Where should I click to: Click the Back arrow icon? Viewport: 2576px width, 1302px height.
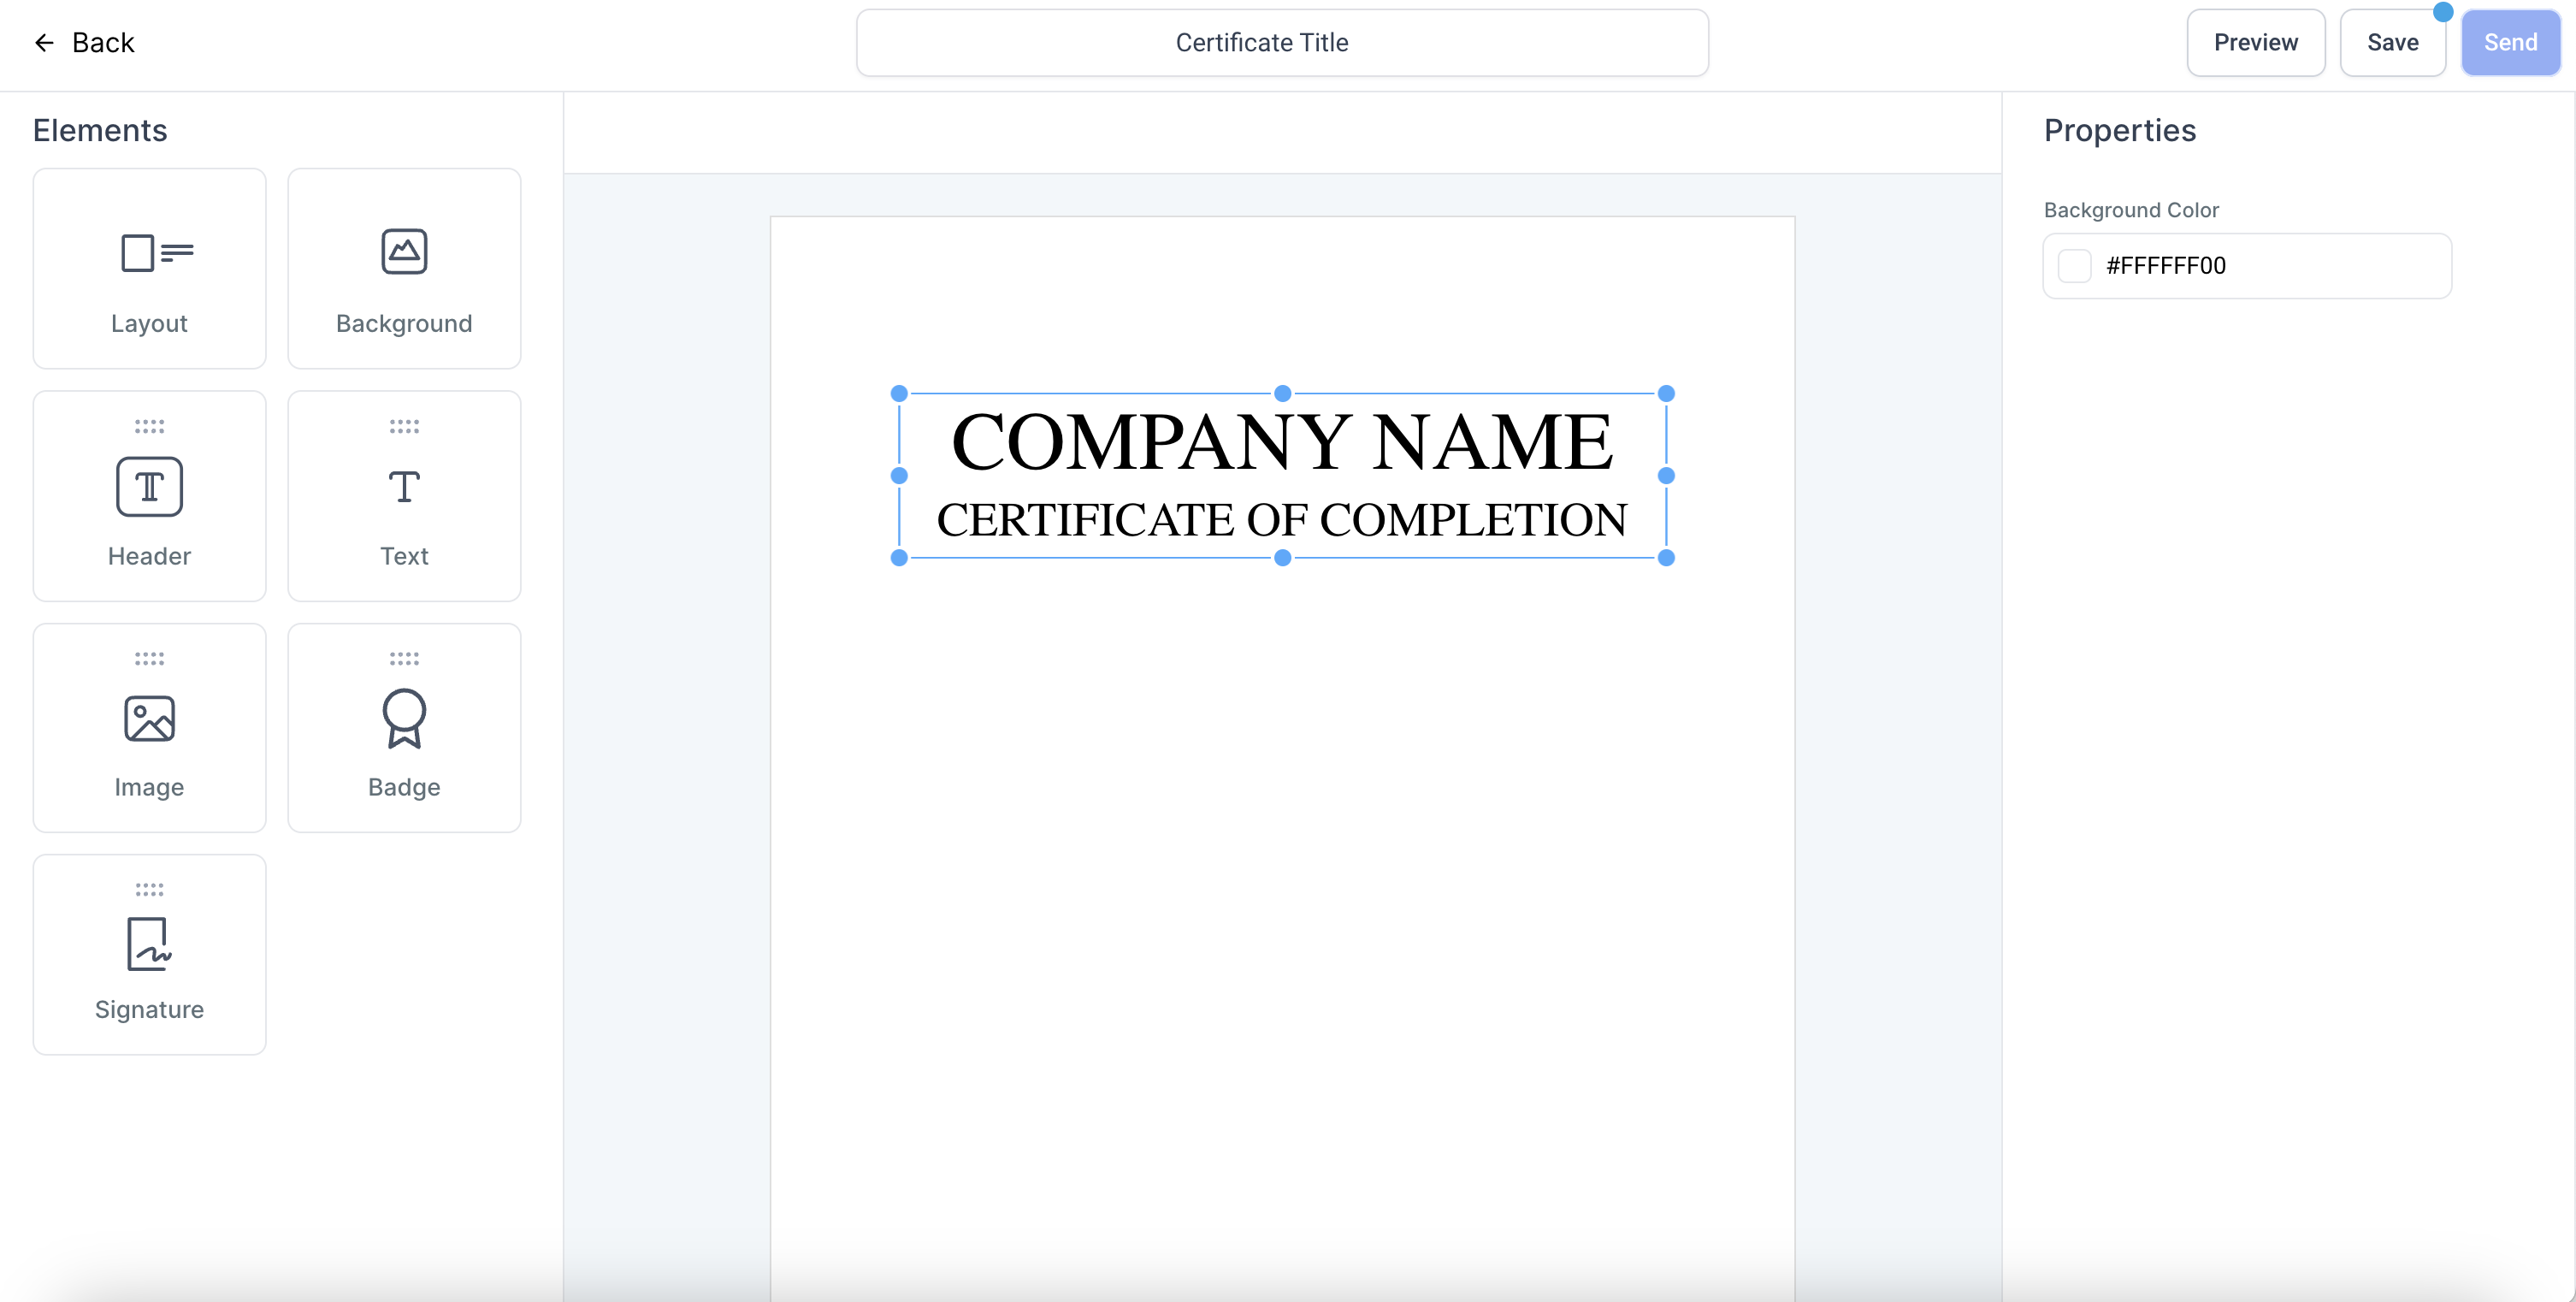point(44,43)
